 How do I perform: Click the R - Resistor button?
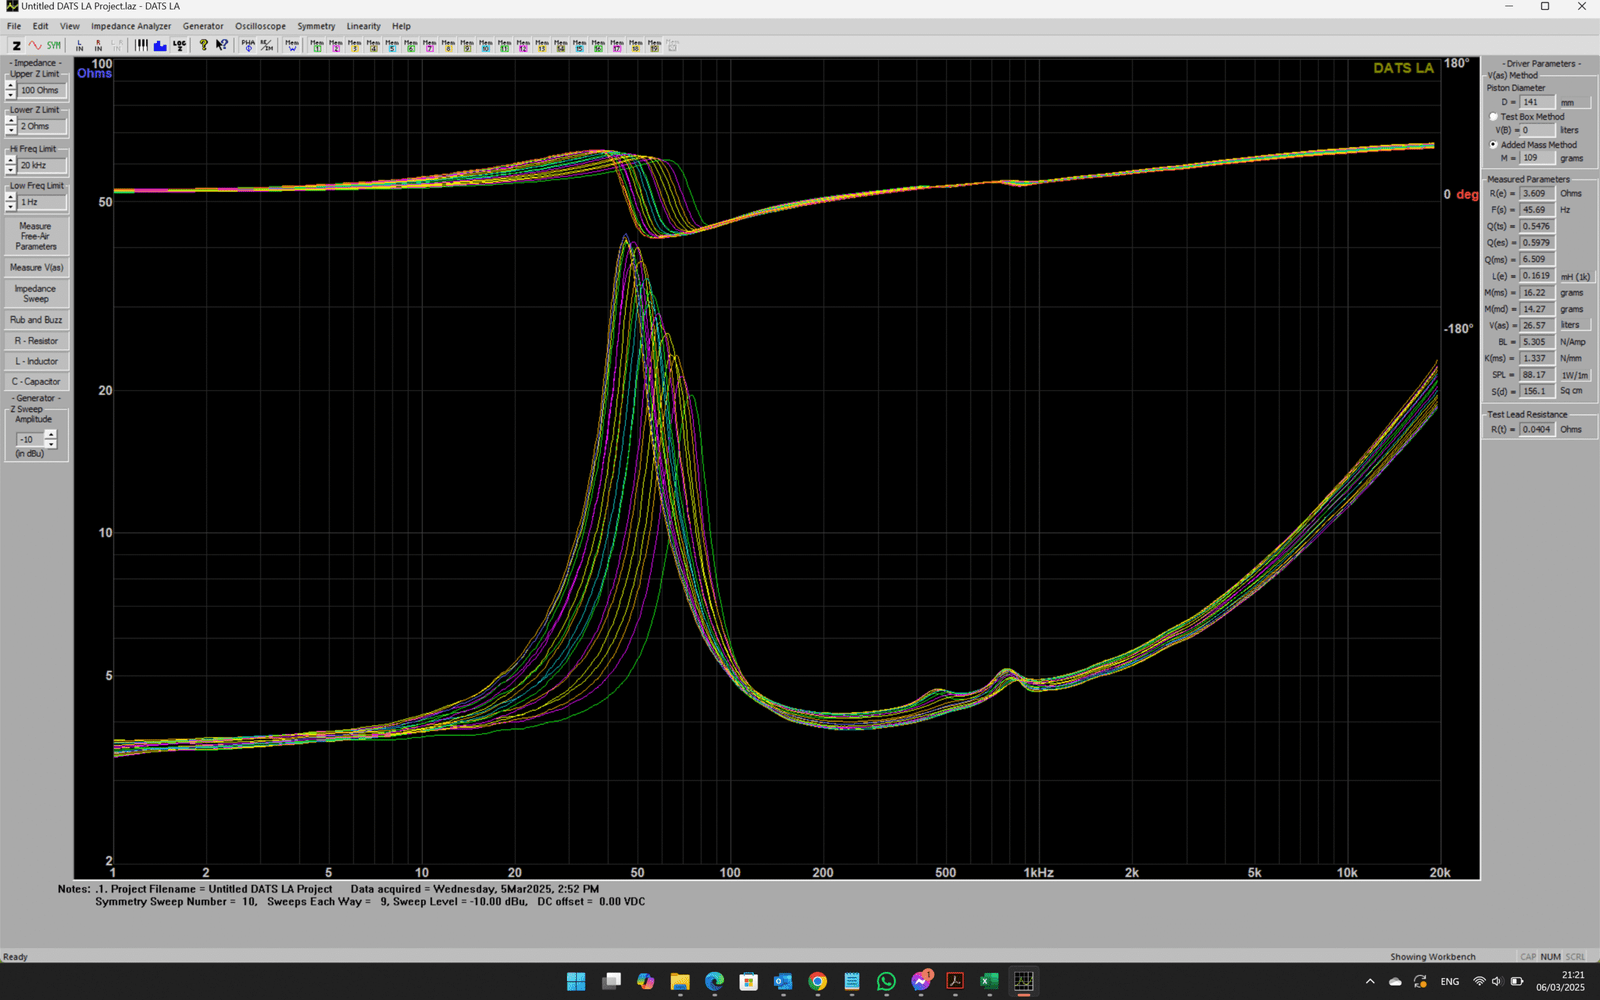36,341
